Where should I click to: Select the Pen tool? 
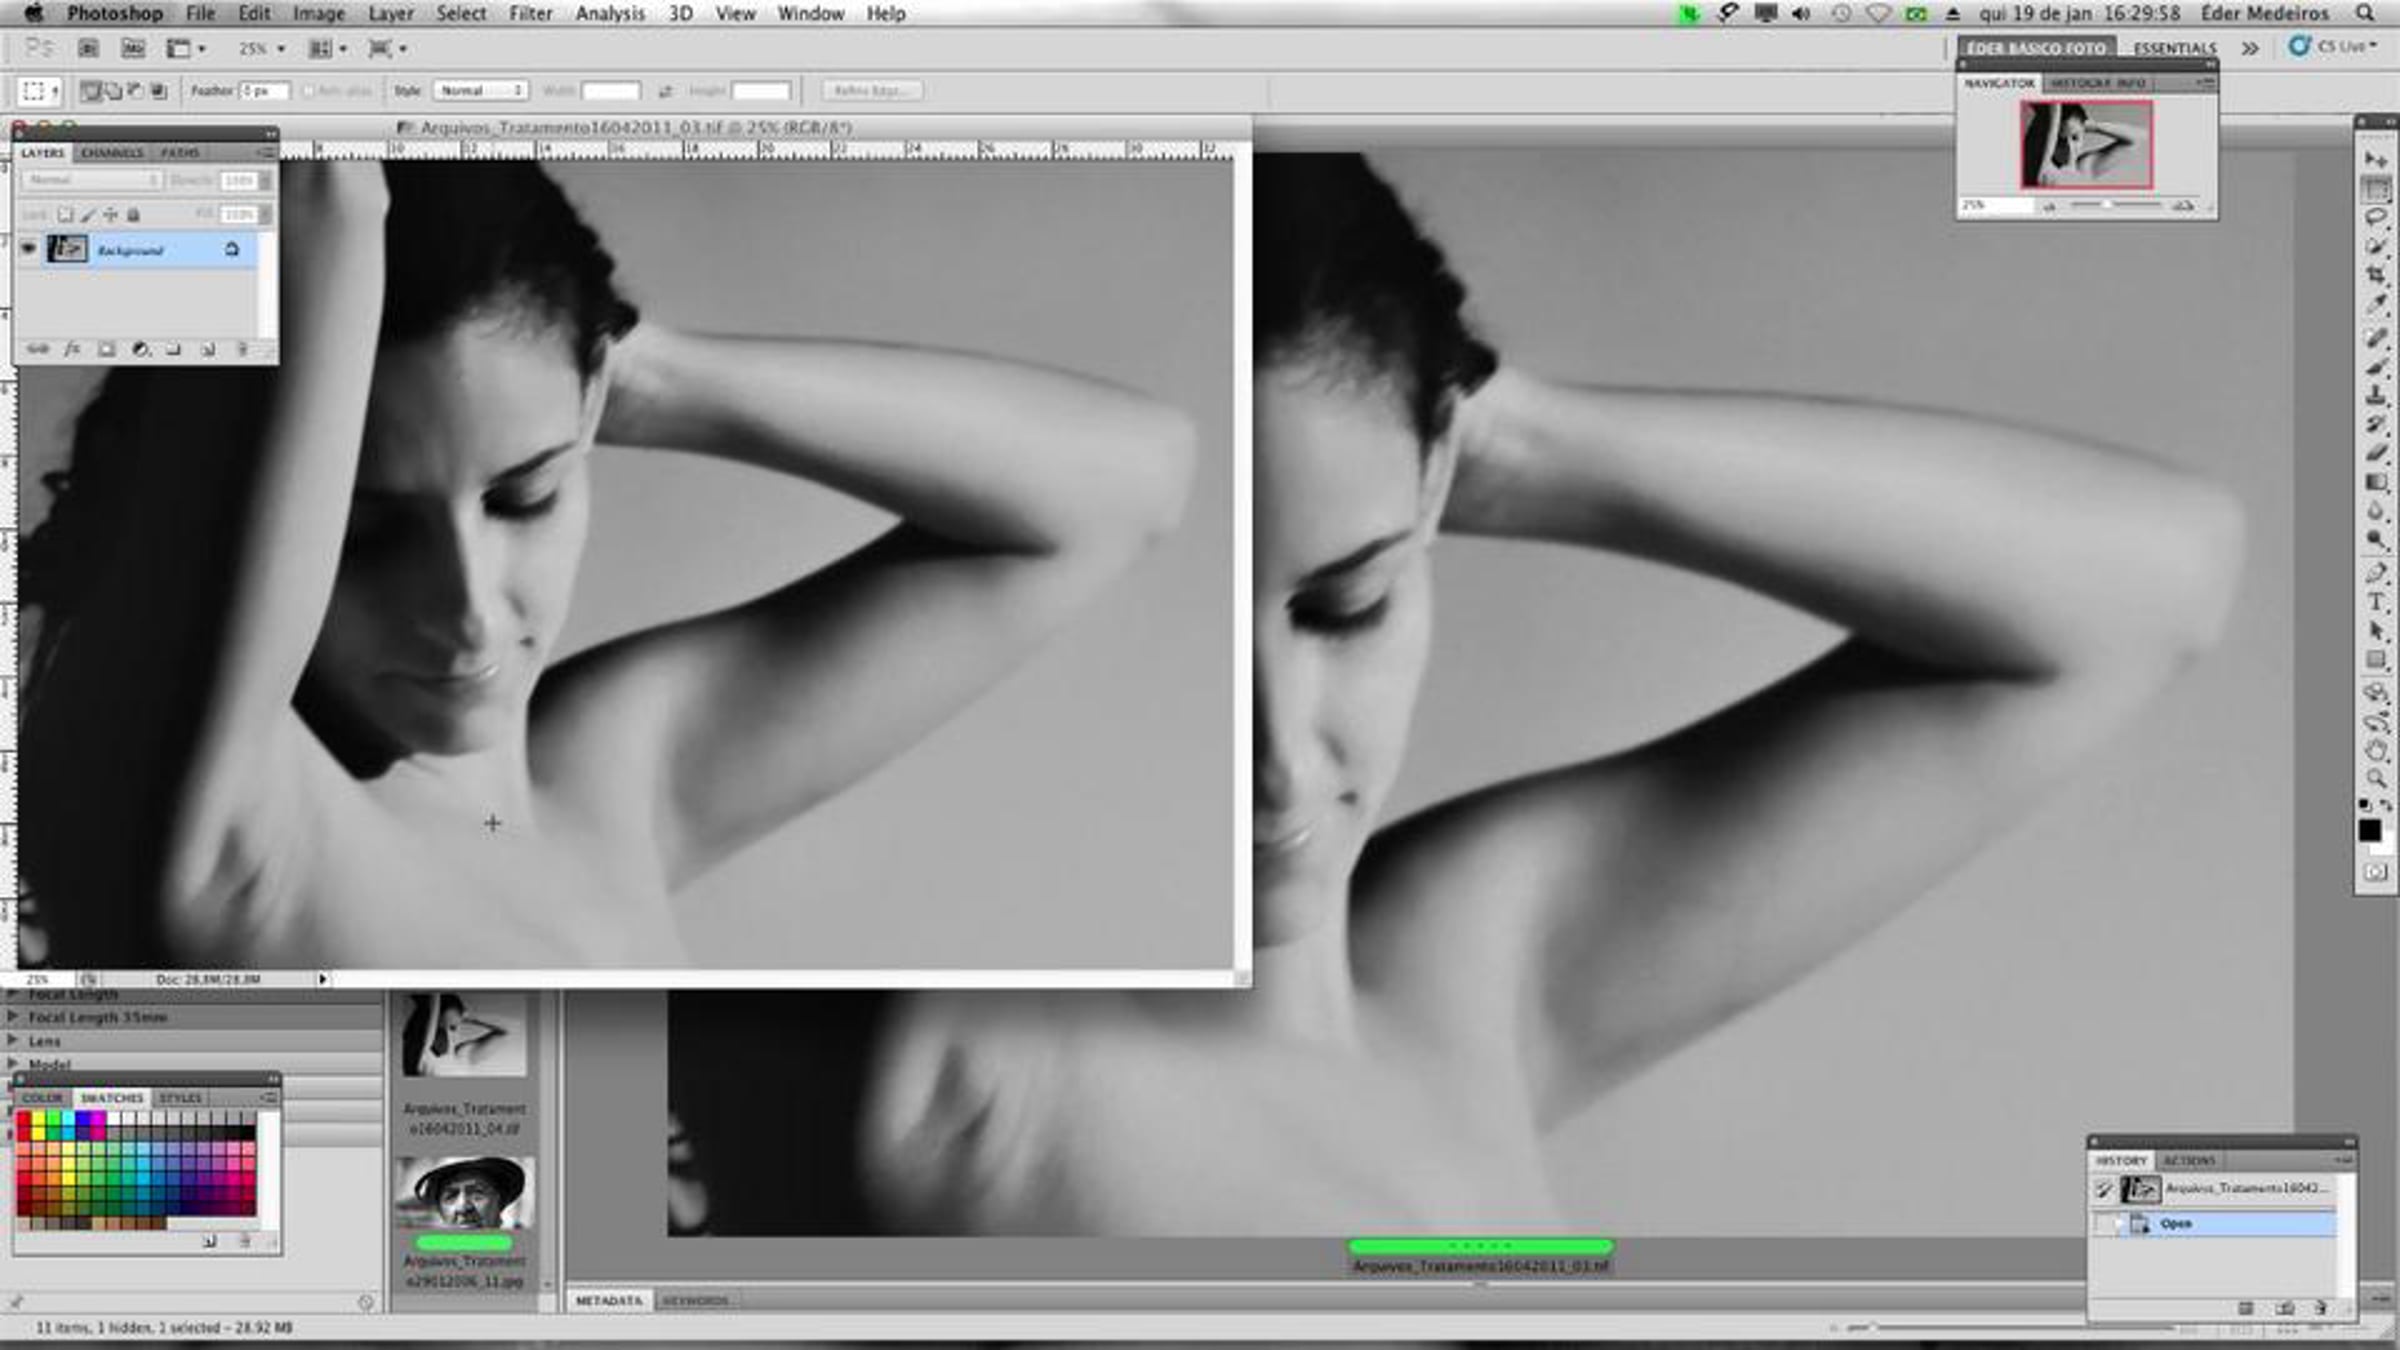tap(2376, 573)
